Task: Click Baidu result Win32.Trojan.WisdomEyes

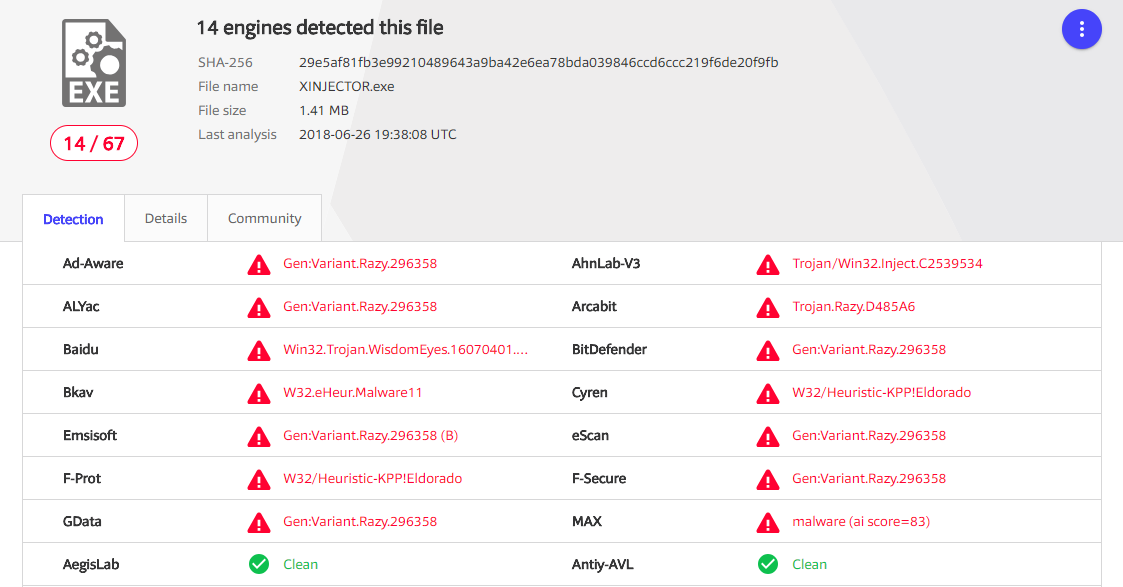Action: [x=405, y=349]
